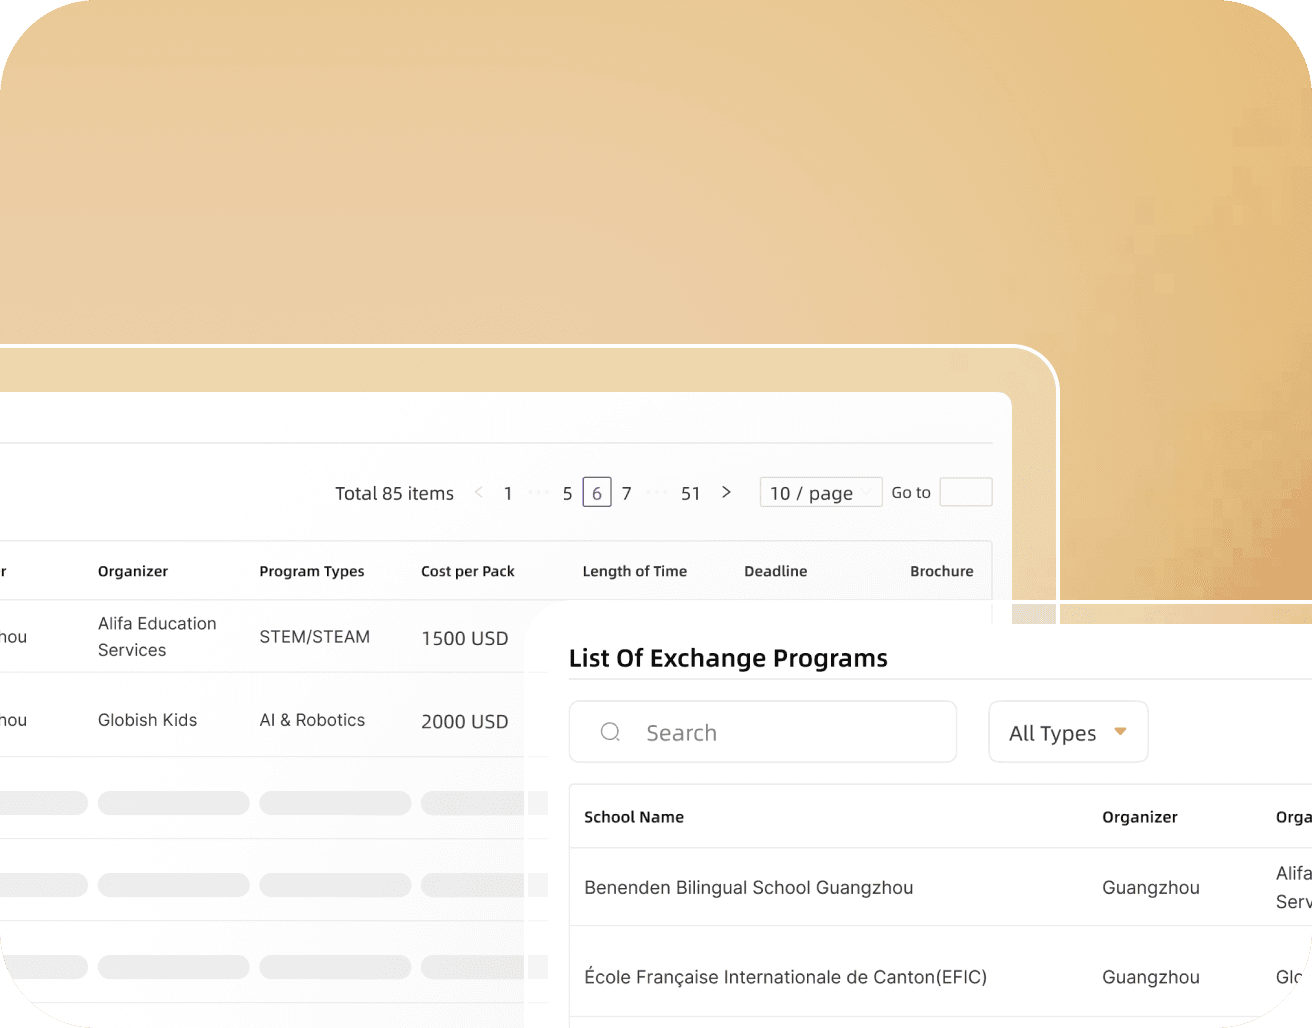Click the magnifier icon in the Search box

610,732
